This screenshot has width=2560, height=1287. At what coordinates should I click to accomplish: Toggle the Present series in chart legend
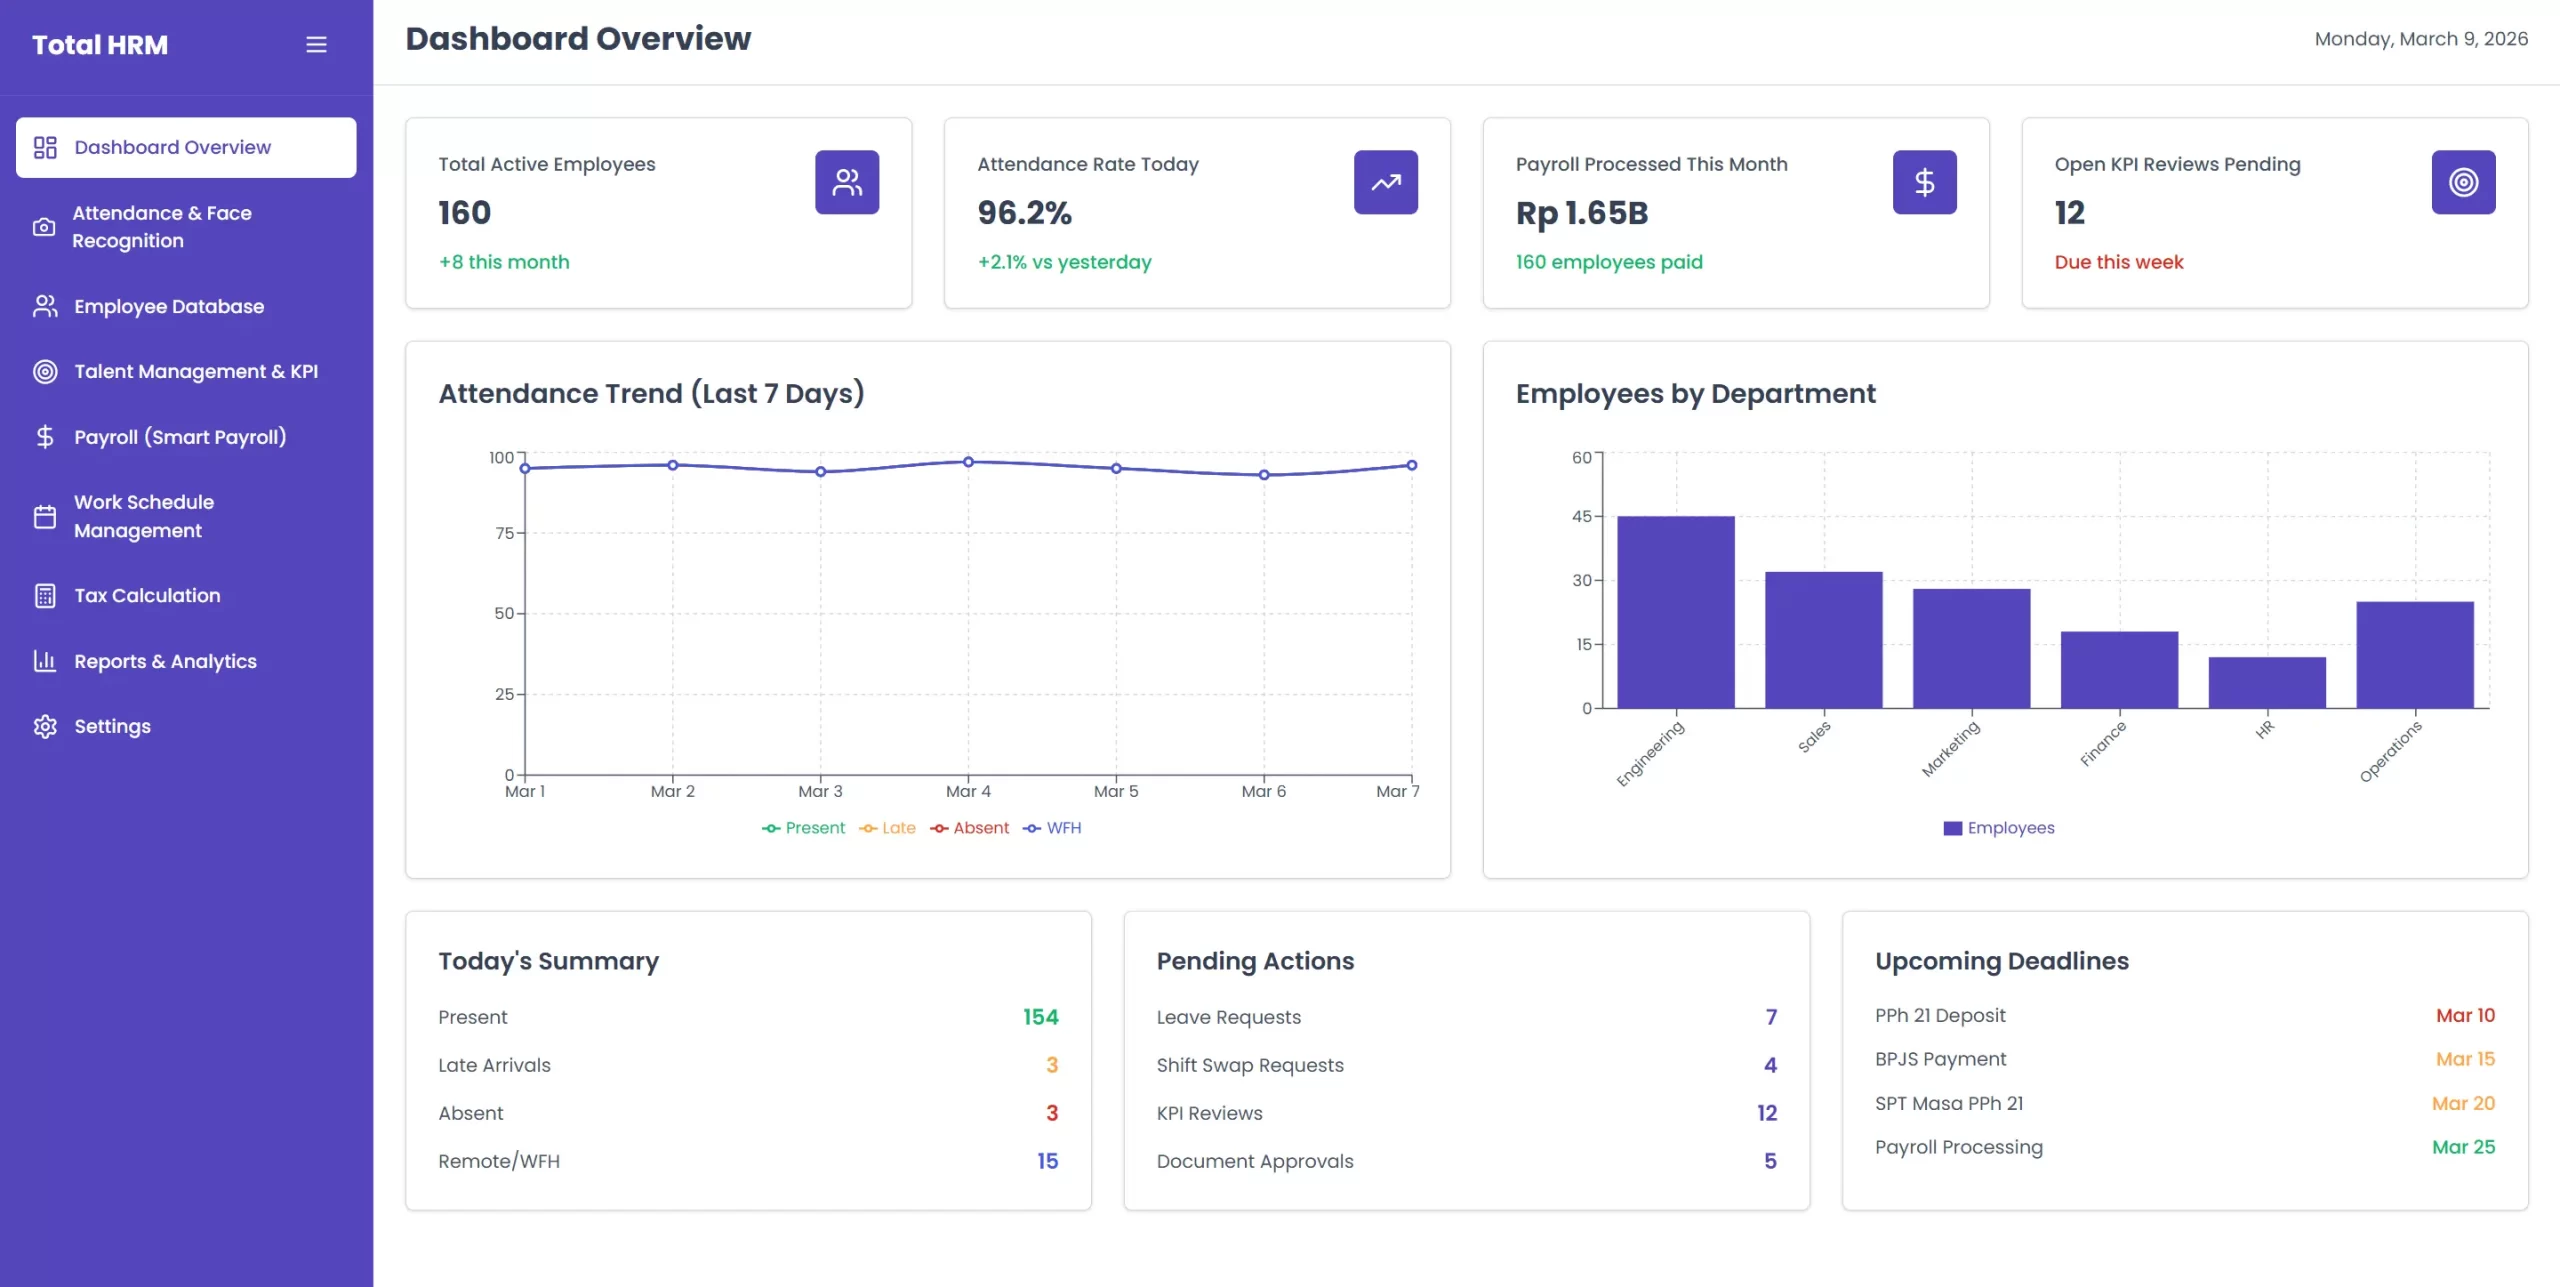[804, 828]
